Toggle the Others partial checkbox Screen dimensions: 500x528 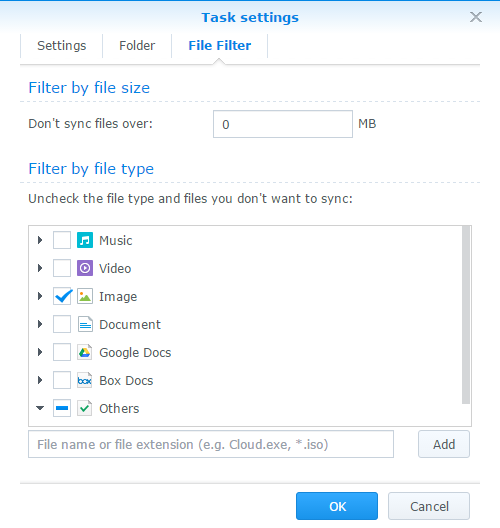(x=62, y=408)
